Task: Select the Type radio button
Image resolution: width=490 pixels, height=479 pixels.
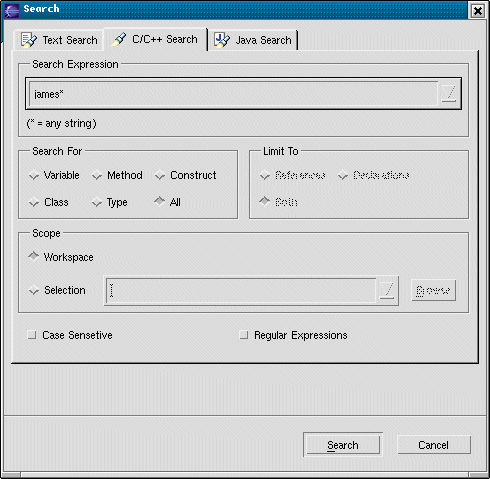Action: point(97,202)
